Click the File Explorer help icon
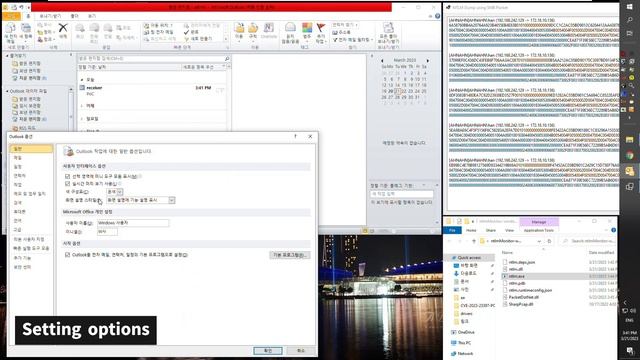 pyautogui.click(x=613, y=230)
